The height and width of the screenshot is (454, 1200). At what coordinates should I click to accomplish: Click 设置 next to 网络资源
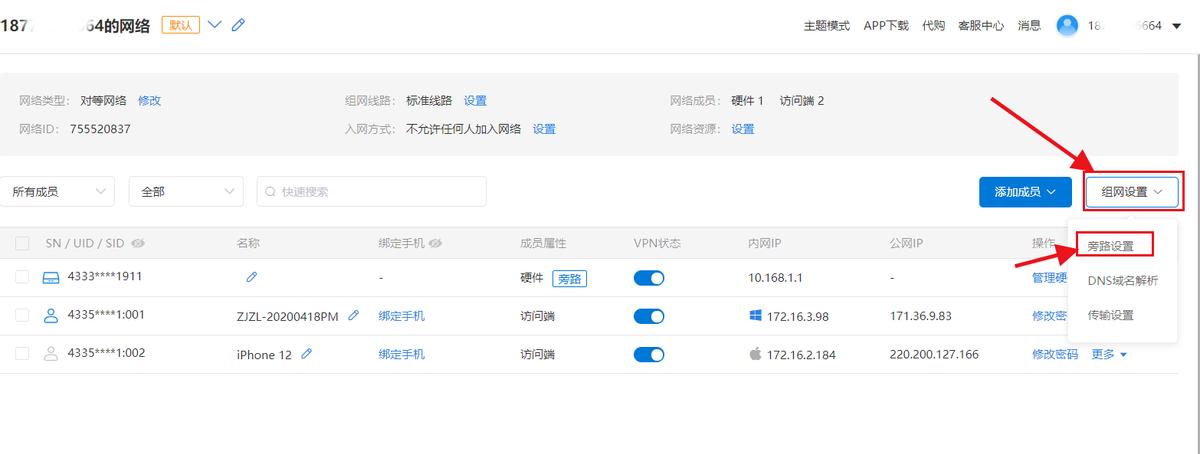point(742,129)
